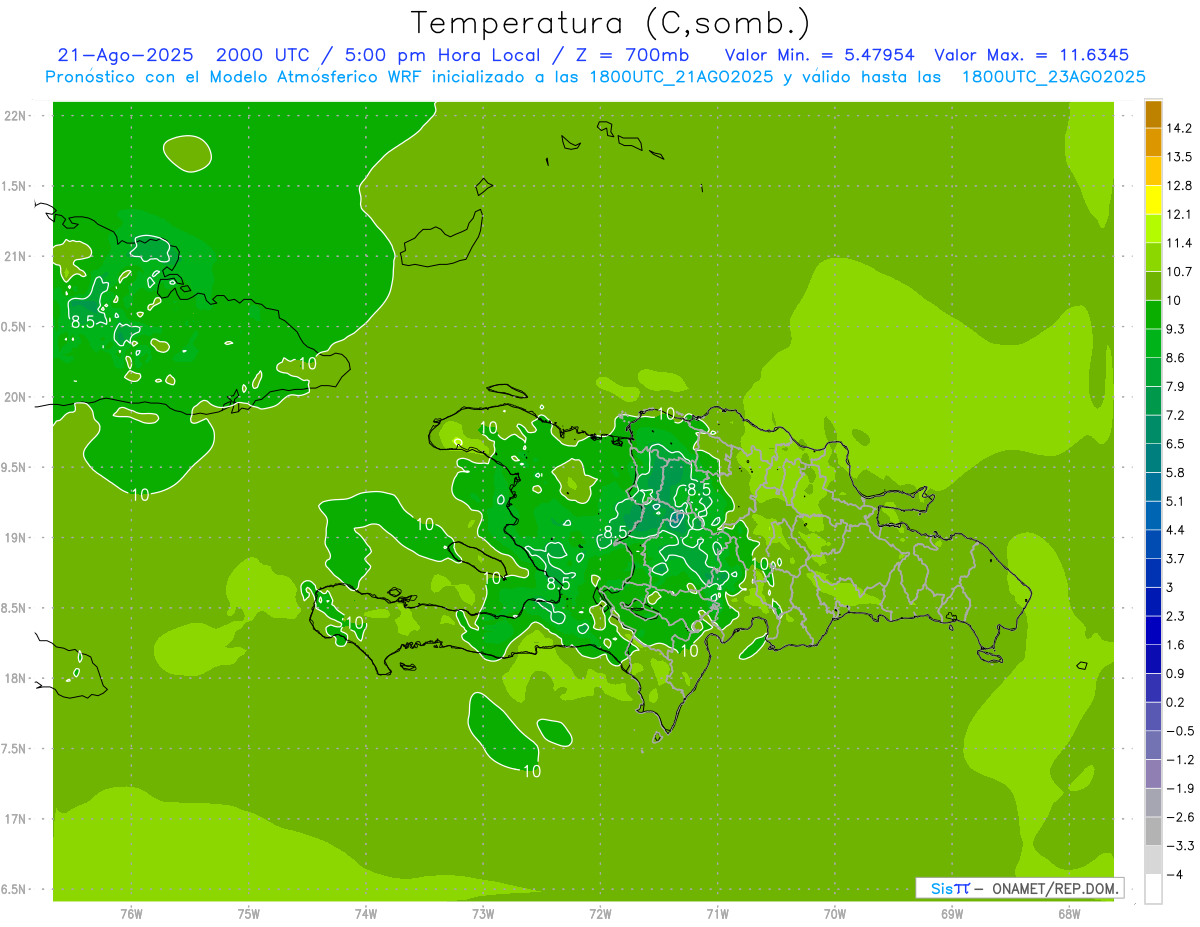Click the '68W' longitude axis label
The image size is (1200, 927).
tap(1068, 914)
